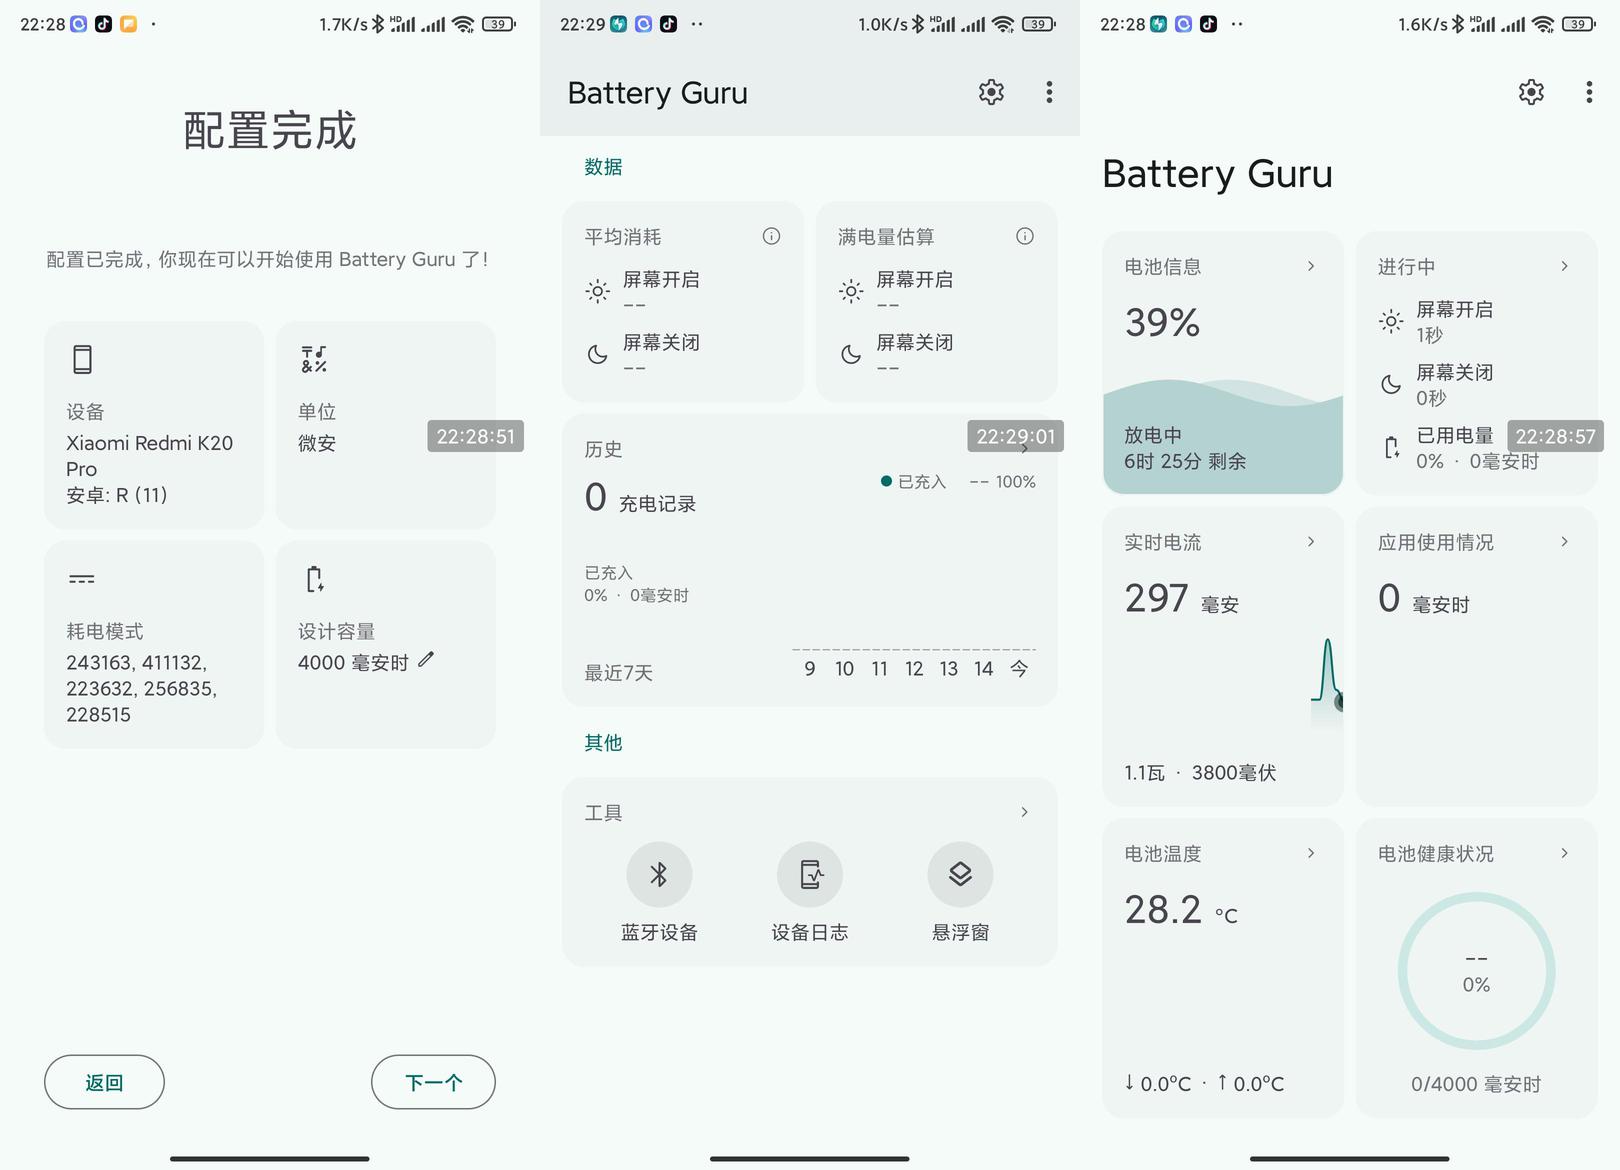Expand the 进行中 card chevron
This screenshot has height=1170, width=1620.
1564,266
